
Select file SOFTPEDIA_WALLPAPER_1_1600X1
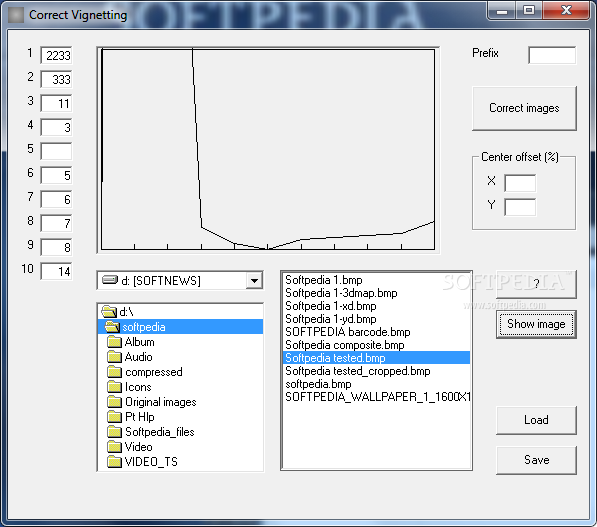377,397
